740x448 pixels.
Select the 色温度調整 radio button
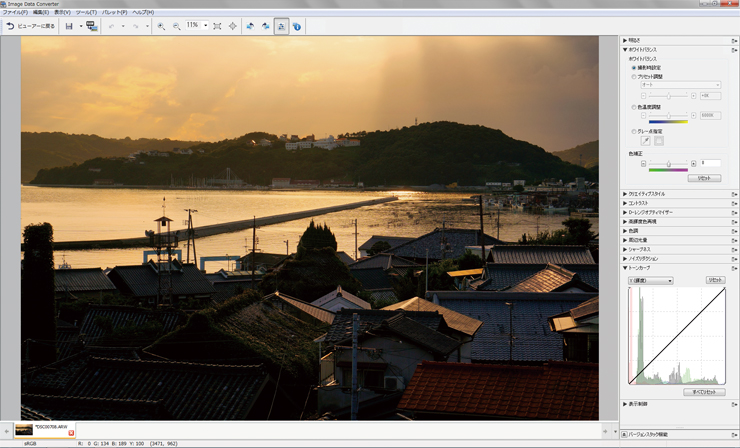click(x=634, y=107)
